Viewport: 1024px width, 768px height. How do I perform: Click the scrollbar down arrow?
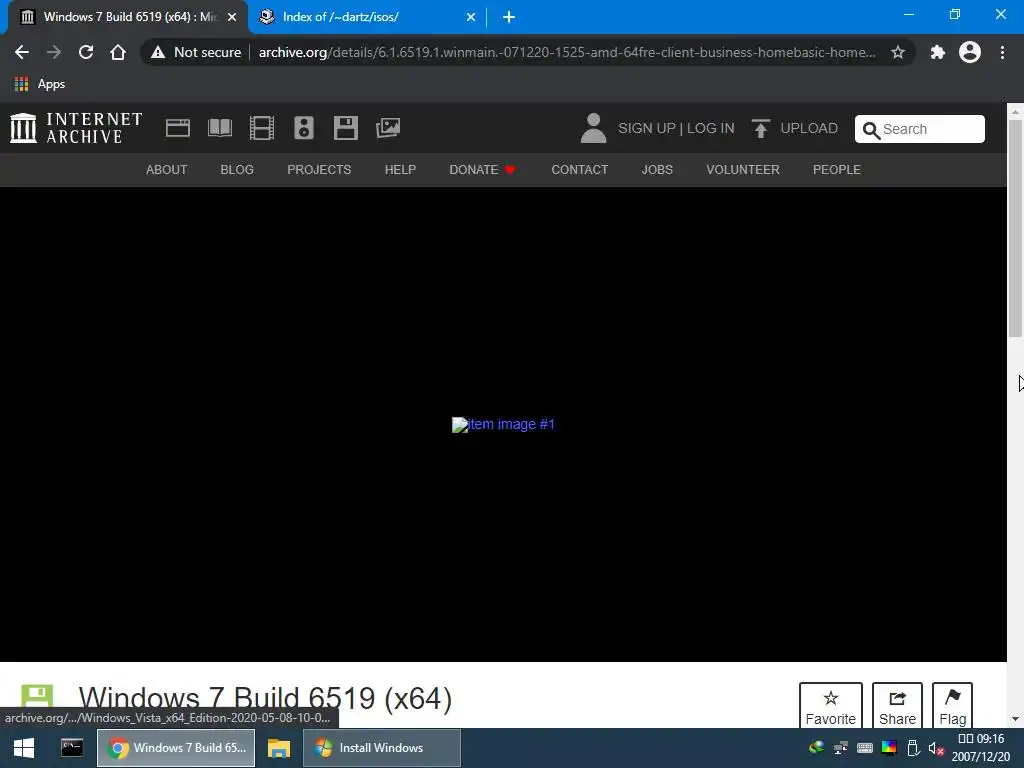tap(1016, 719)
